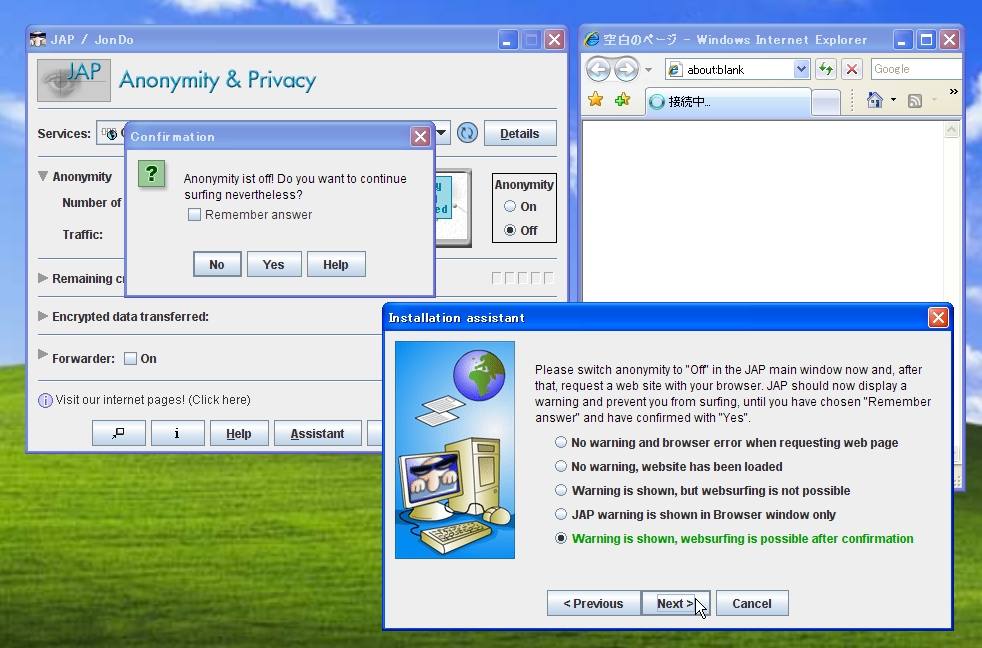Open the Favorites star in Internet Explorer
982x648 pixels.
click(x=596, y=100)
